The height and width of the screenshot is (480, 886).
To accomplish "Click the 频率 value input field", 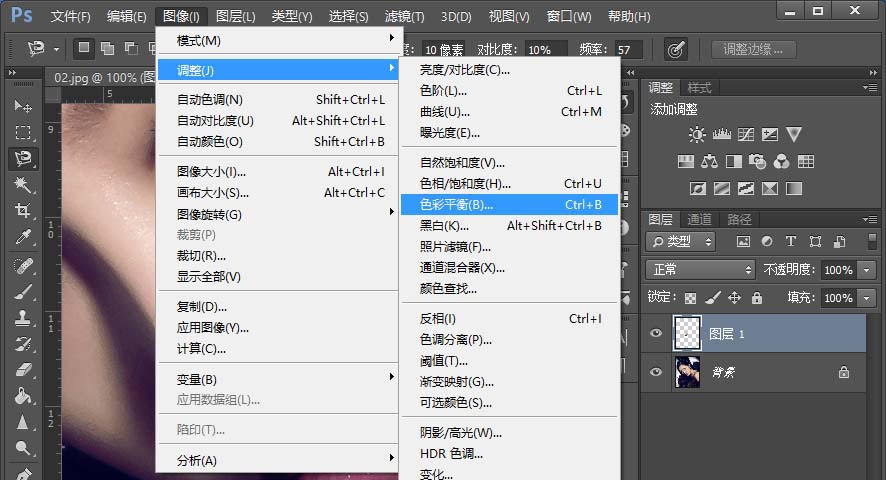I will [x=628, y=49].
